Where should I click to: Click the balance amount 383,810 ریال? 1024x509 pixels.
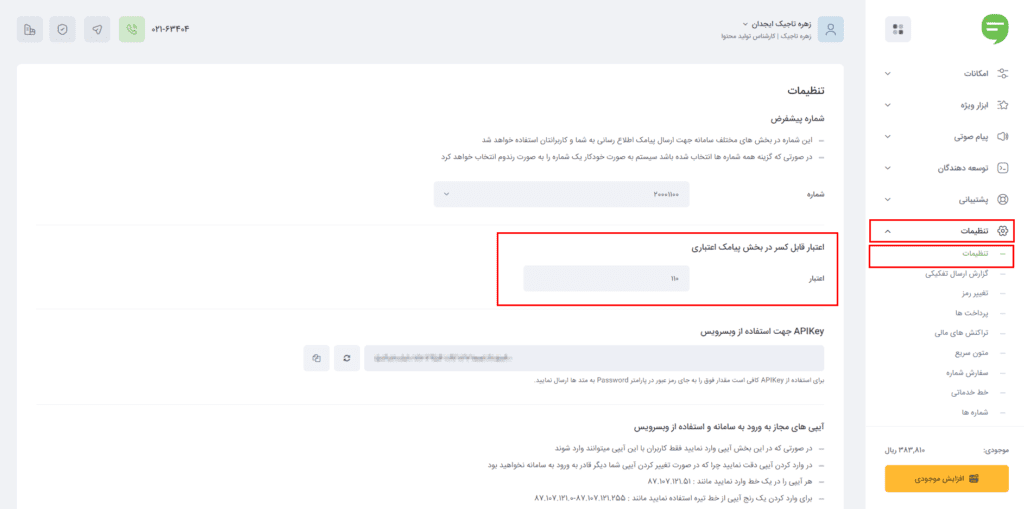904,450
